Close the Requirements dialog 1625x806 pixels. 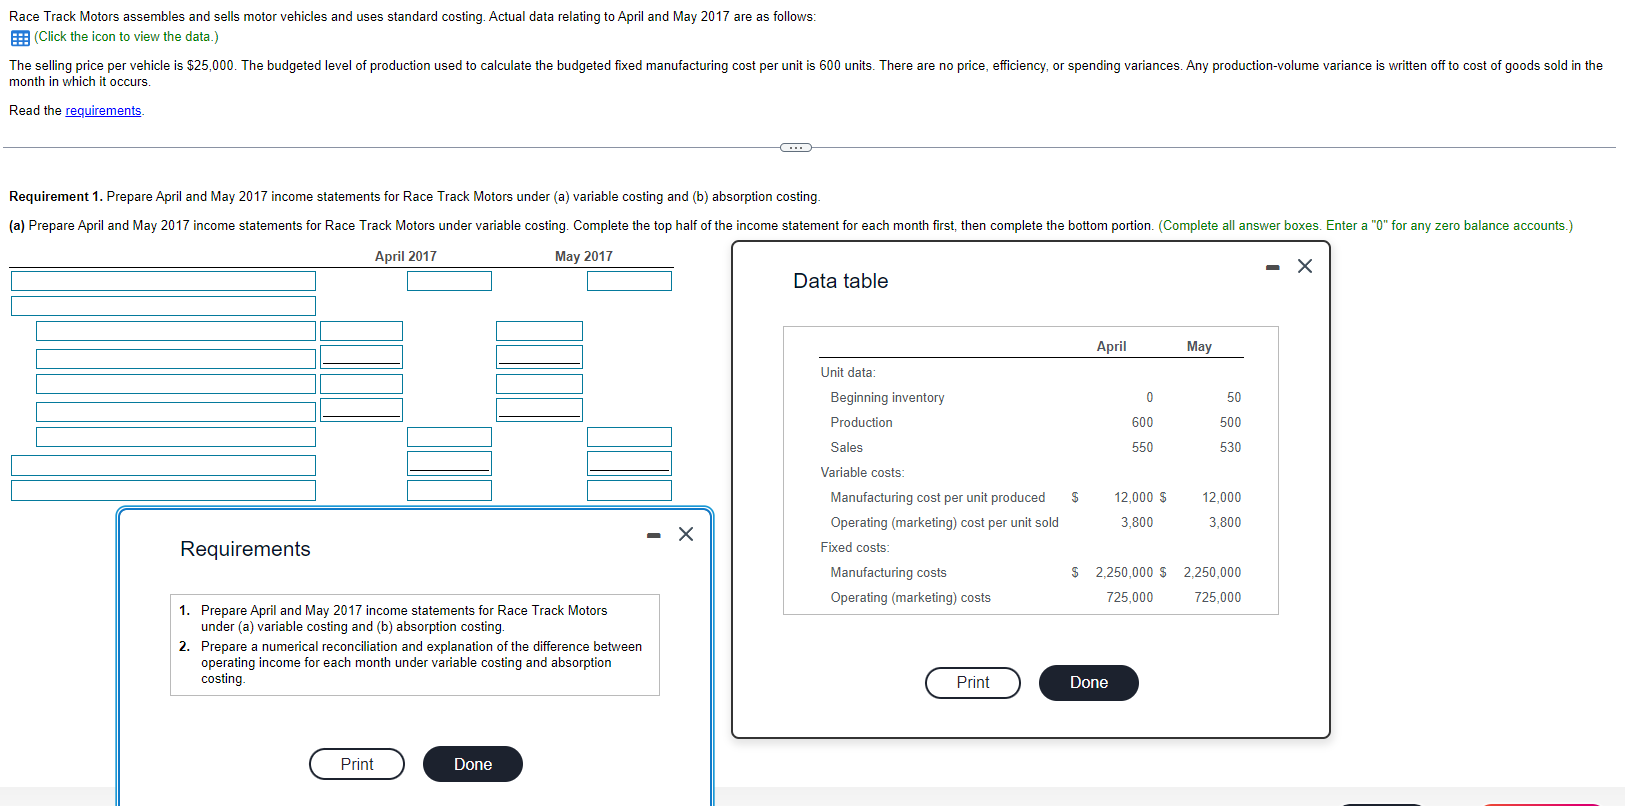pyautogui.click(x=686, y=534)
